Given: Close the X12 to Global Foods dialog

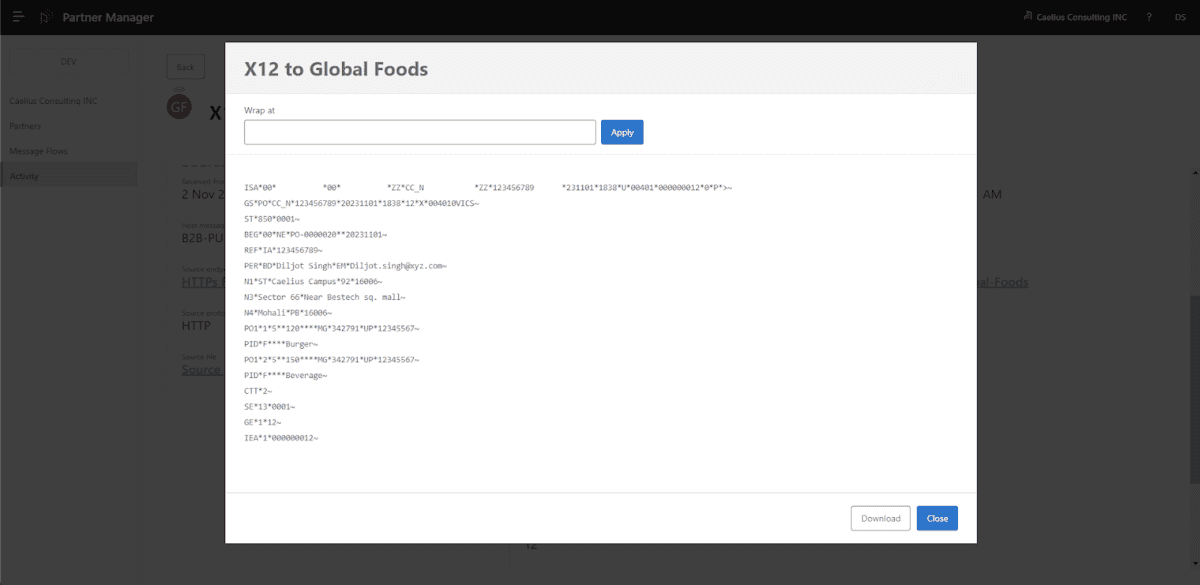Looking at the screenshot, I should click(x=937, y=518).
